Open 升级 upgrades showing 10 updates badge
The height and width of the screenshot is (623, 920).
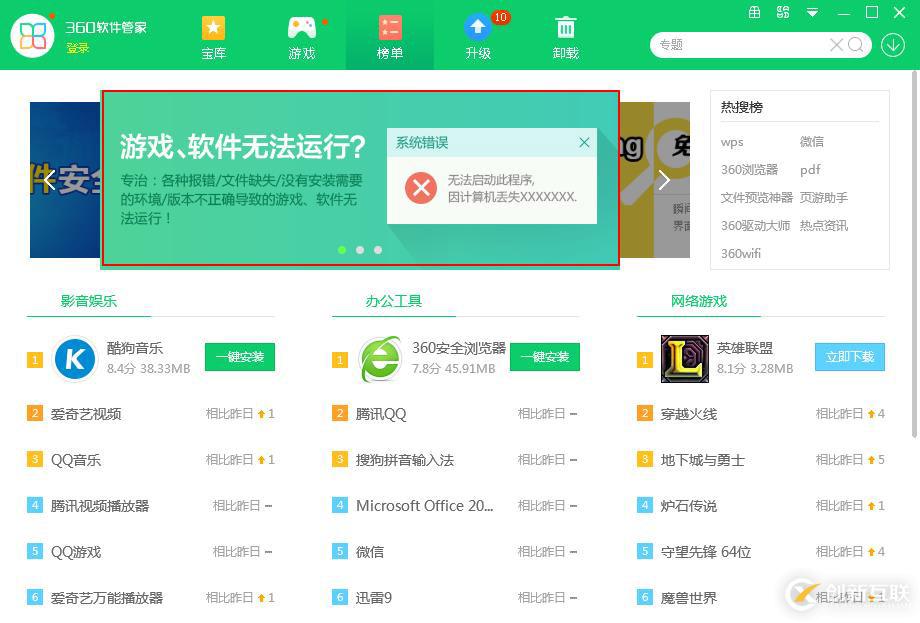(x=477, y=35)
